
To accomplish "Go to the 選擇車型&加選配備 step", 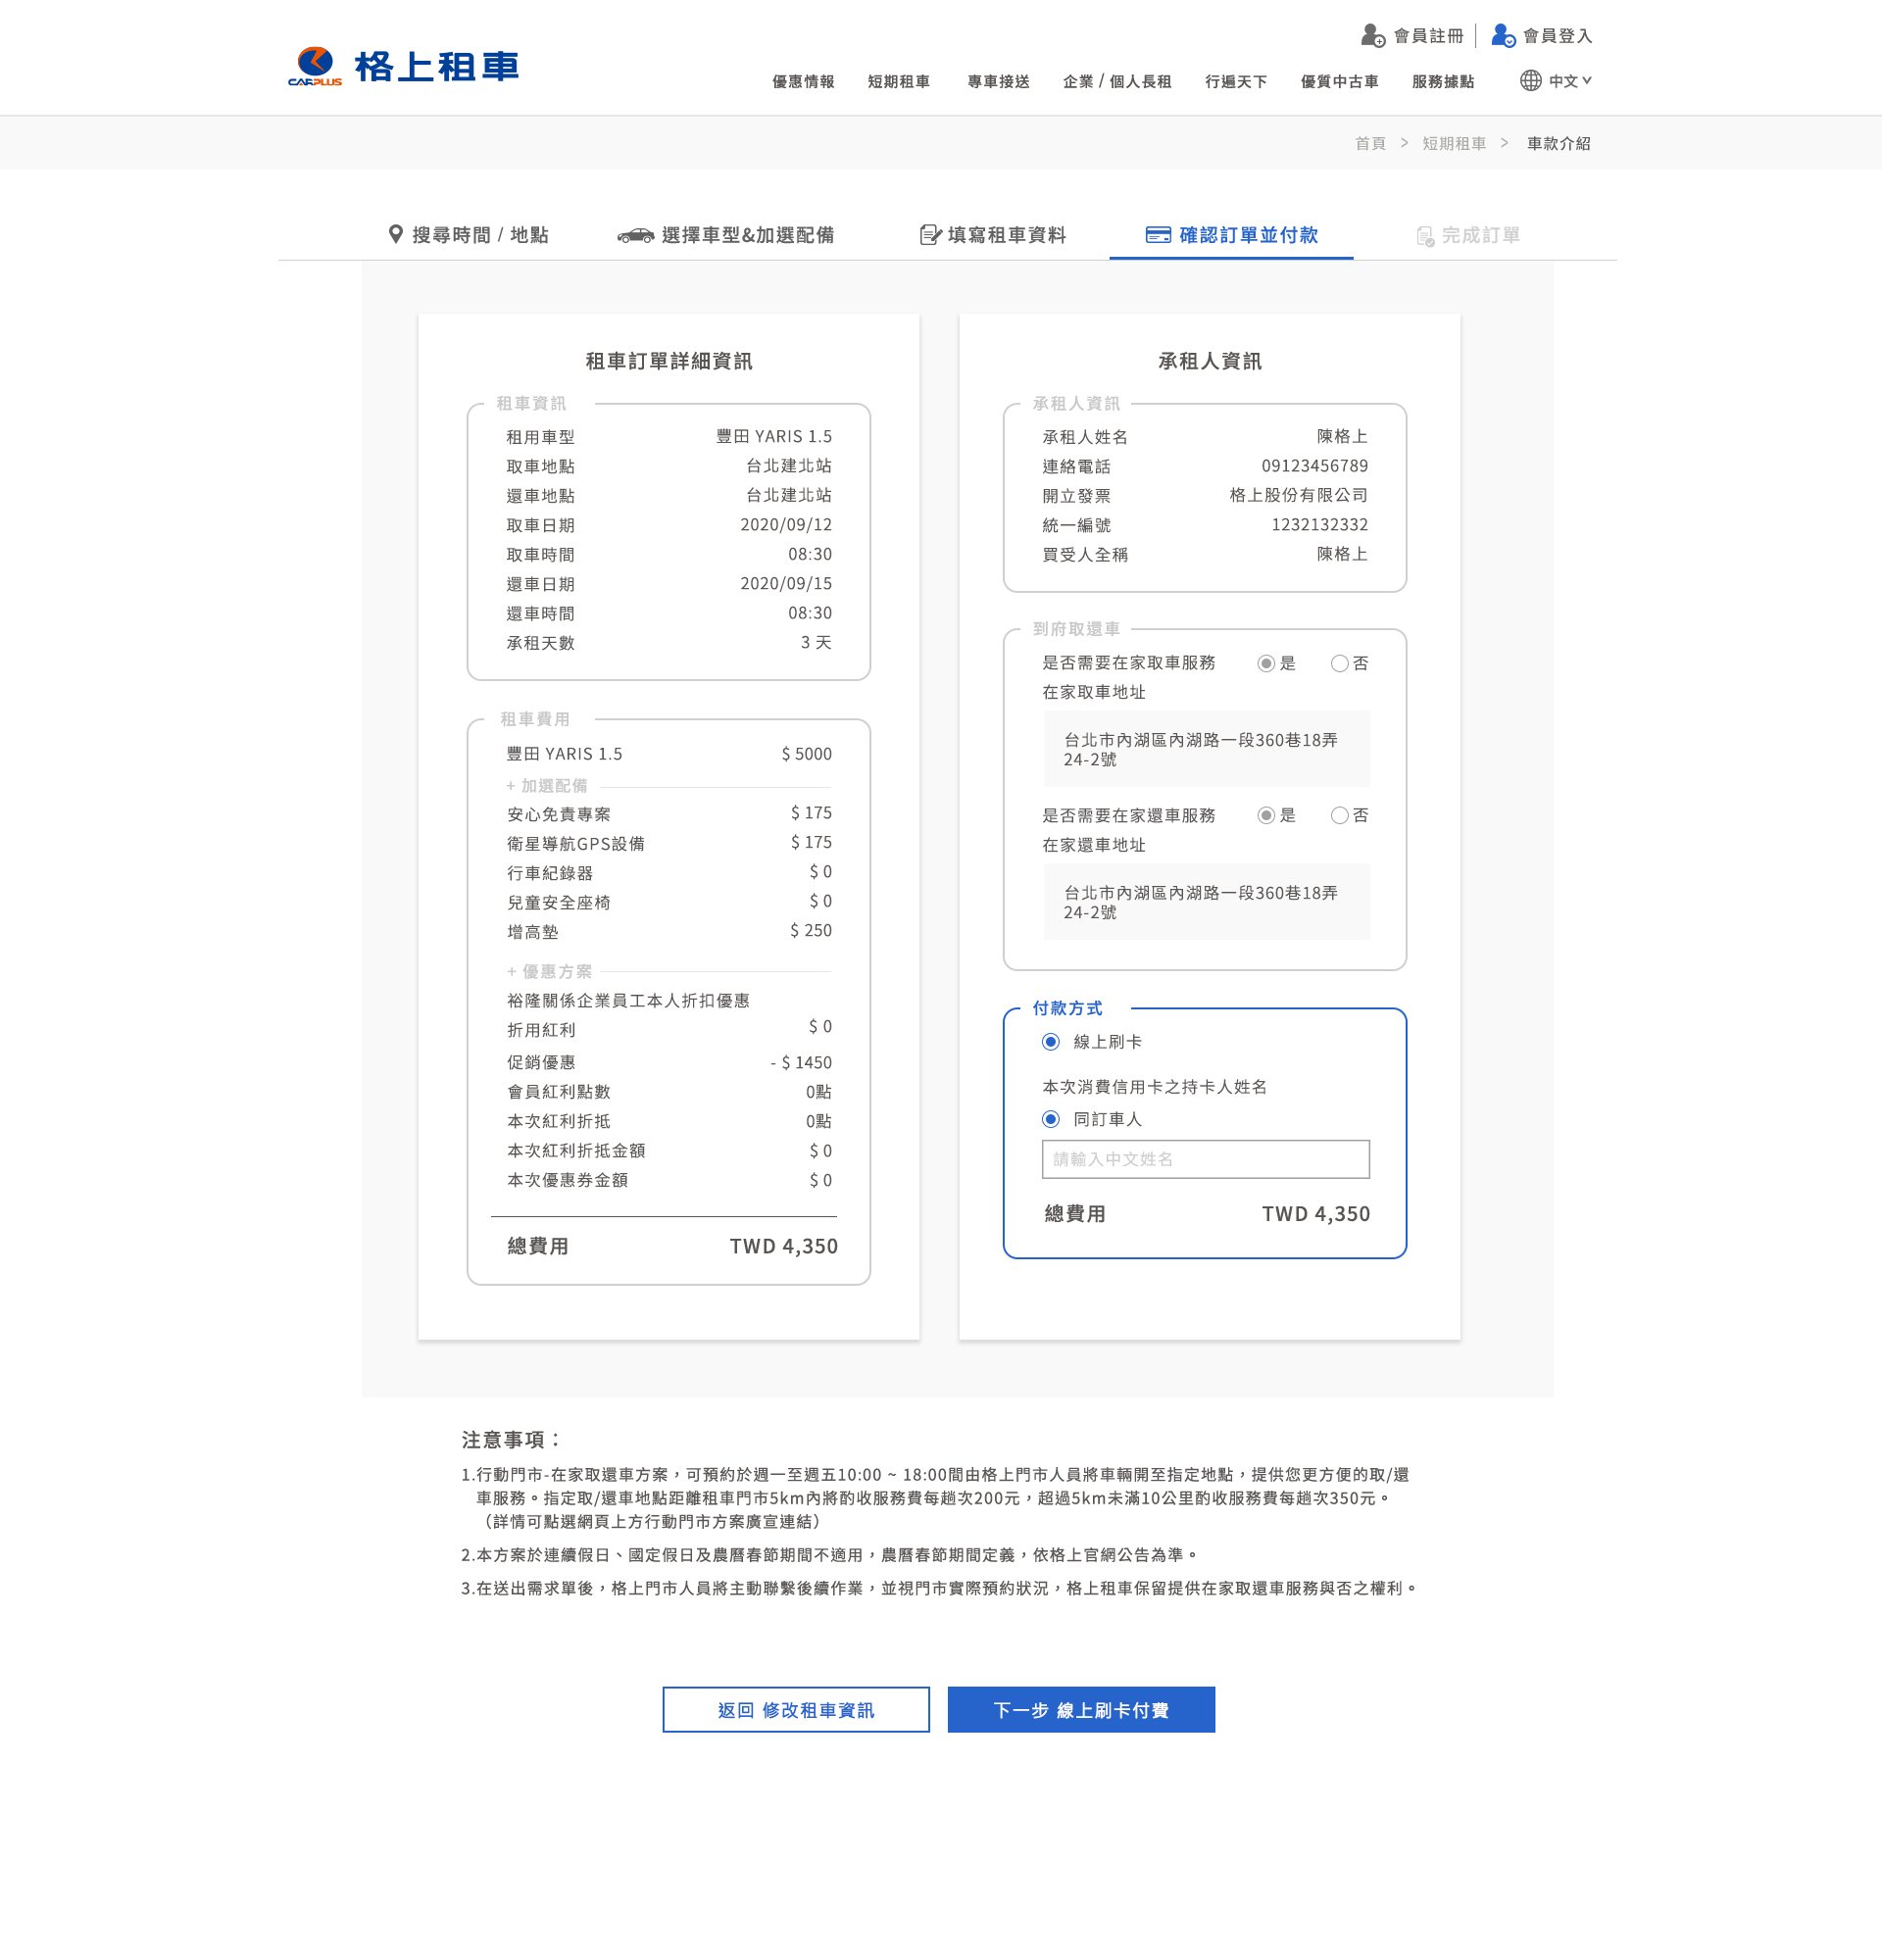I will point(726,235).
